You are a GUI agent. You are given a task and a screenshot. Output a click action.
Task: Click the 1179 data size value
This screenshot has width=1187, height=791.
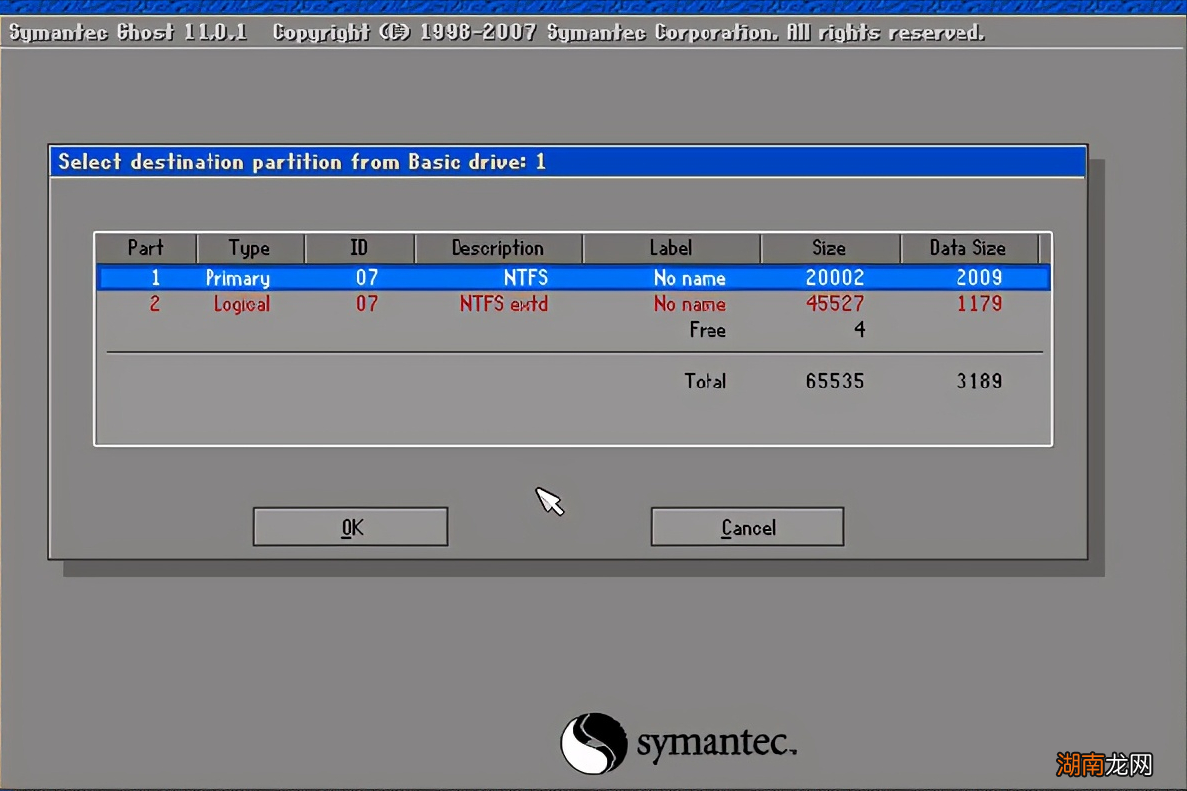[x=978, y=304]
